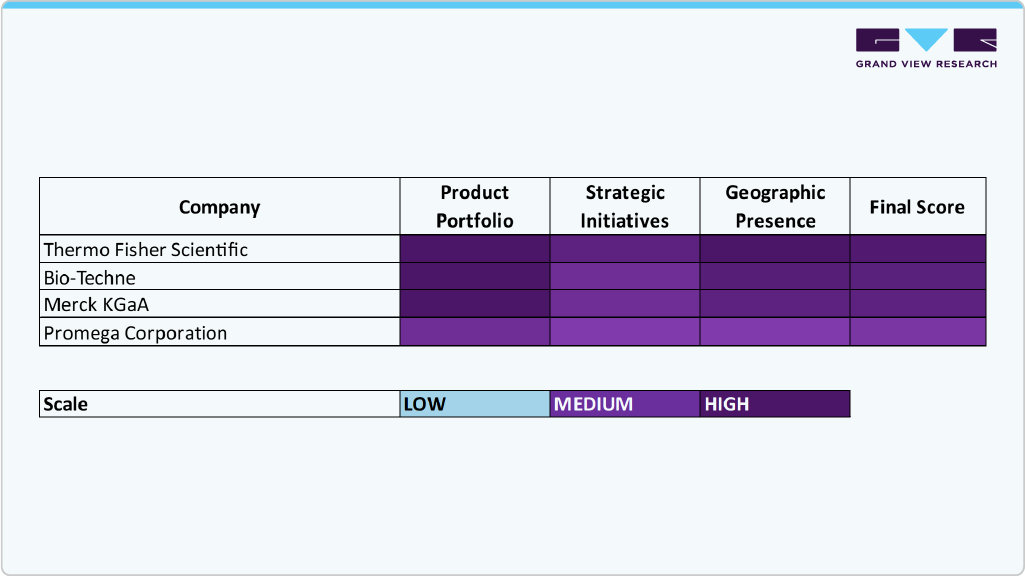Image resolution: width=1025 pixels, height=576 pixels.
Task: Select the Geographic Presence column header
Action: (x=775, y=207)
